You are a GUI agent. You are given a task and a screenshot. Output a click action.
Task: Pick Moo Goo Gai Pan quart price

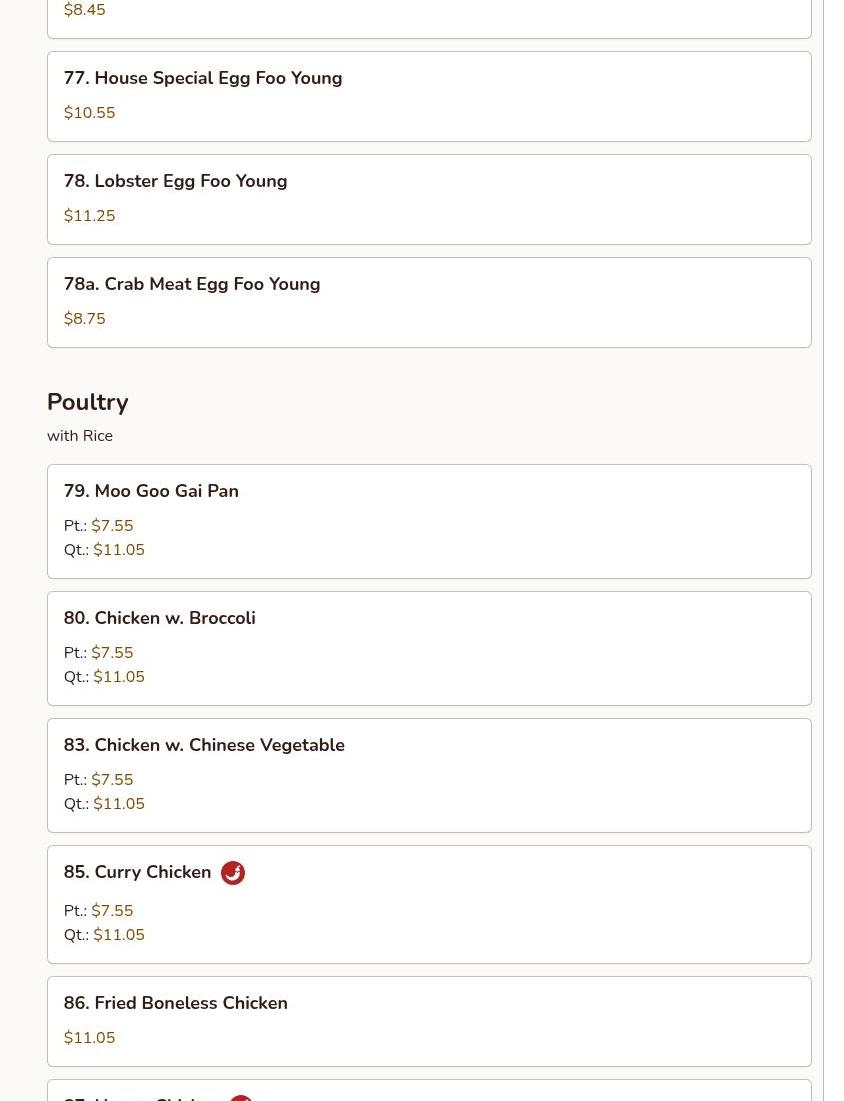tap(119, 550)
